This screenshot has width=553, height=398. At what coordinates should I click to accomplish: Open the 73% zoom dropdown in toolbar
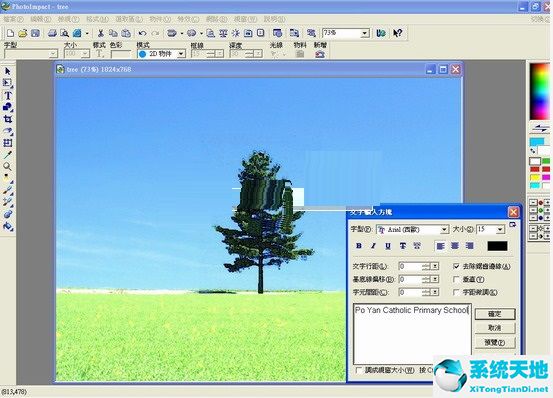[x=365, y=33]
